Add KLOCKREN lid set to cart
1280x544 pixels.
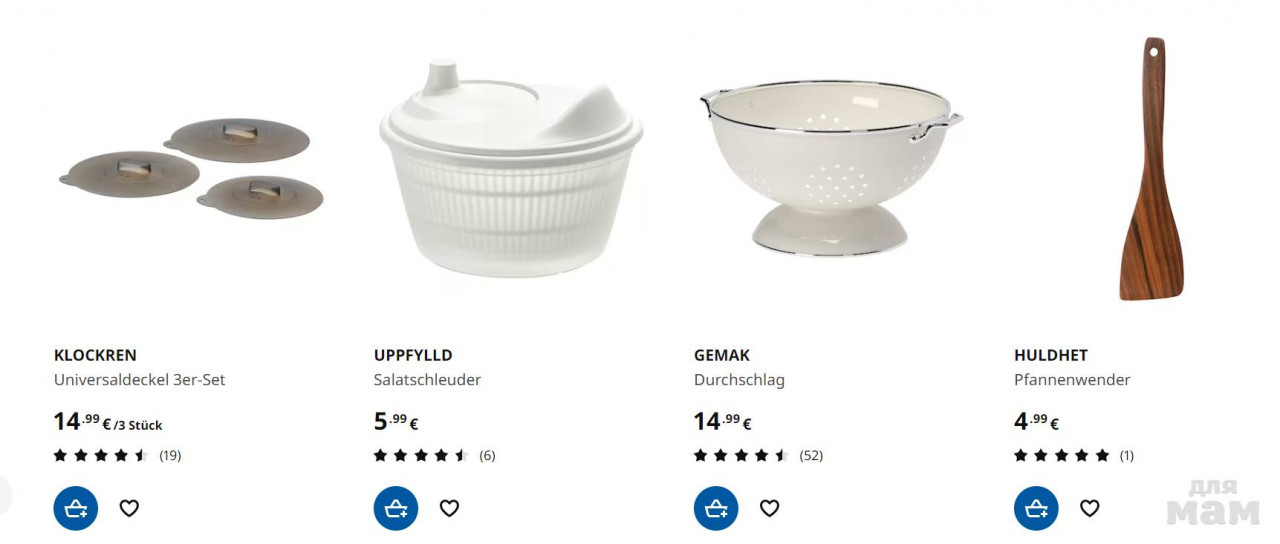pos(76,508)
